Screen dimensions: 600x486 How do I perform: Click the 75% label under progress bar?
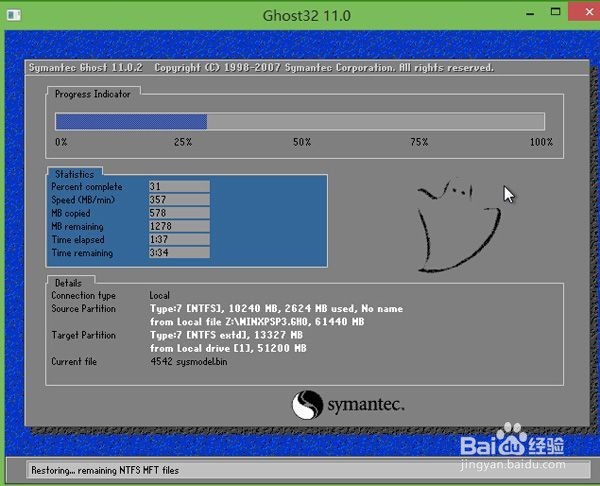(x=419, y=142)
